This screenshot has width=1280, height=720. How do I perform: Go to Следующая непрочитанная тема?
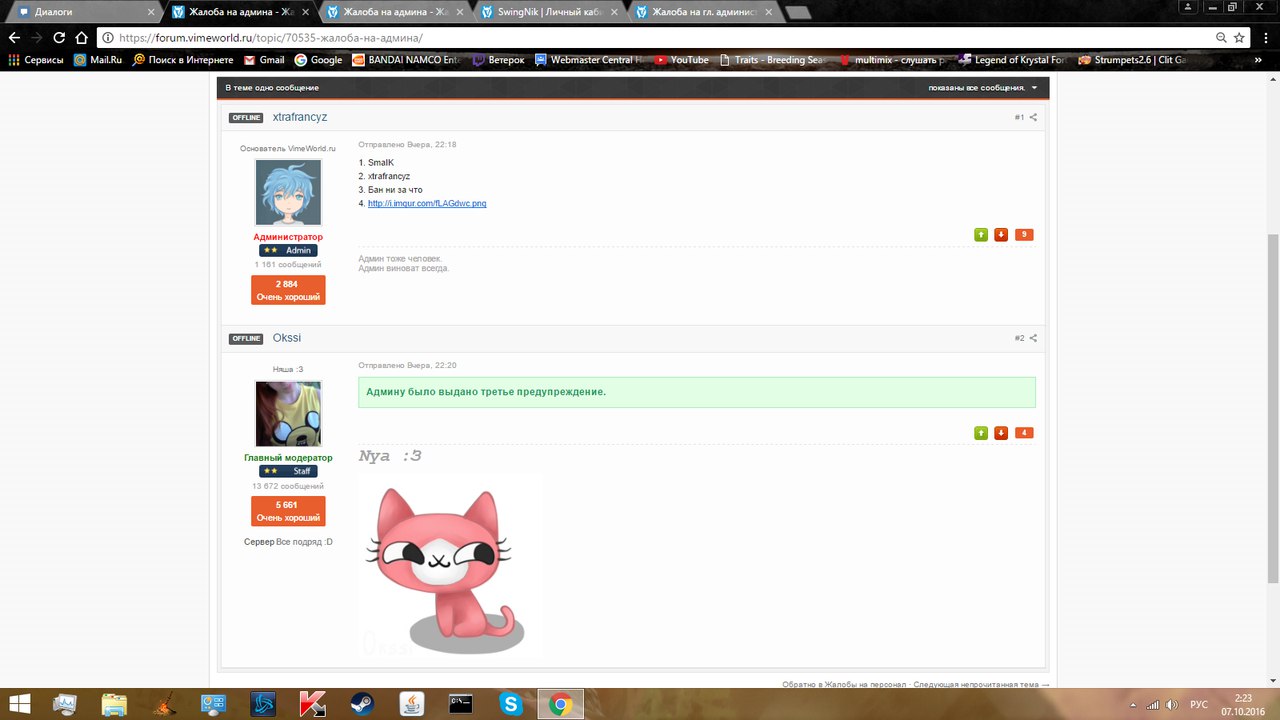pyautogui.click(x=981, y=685)
